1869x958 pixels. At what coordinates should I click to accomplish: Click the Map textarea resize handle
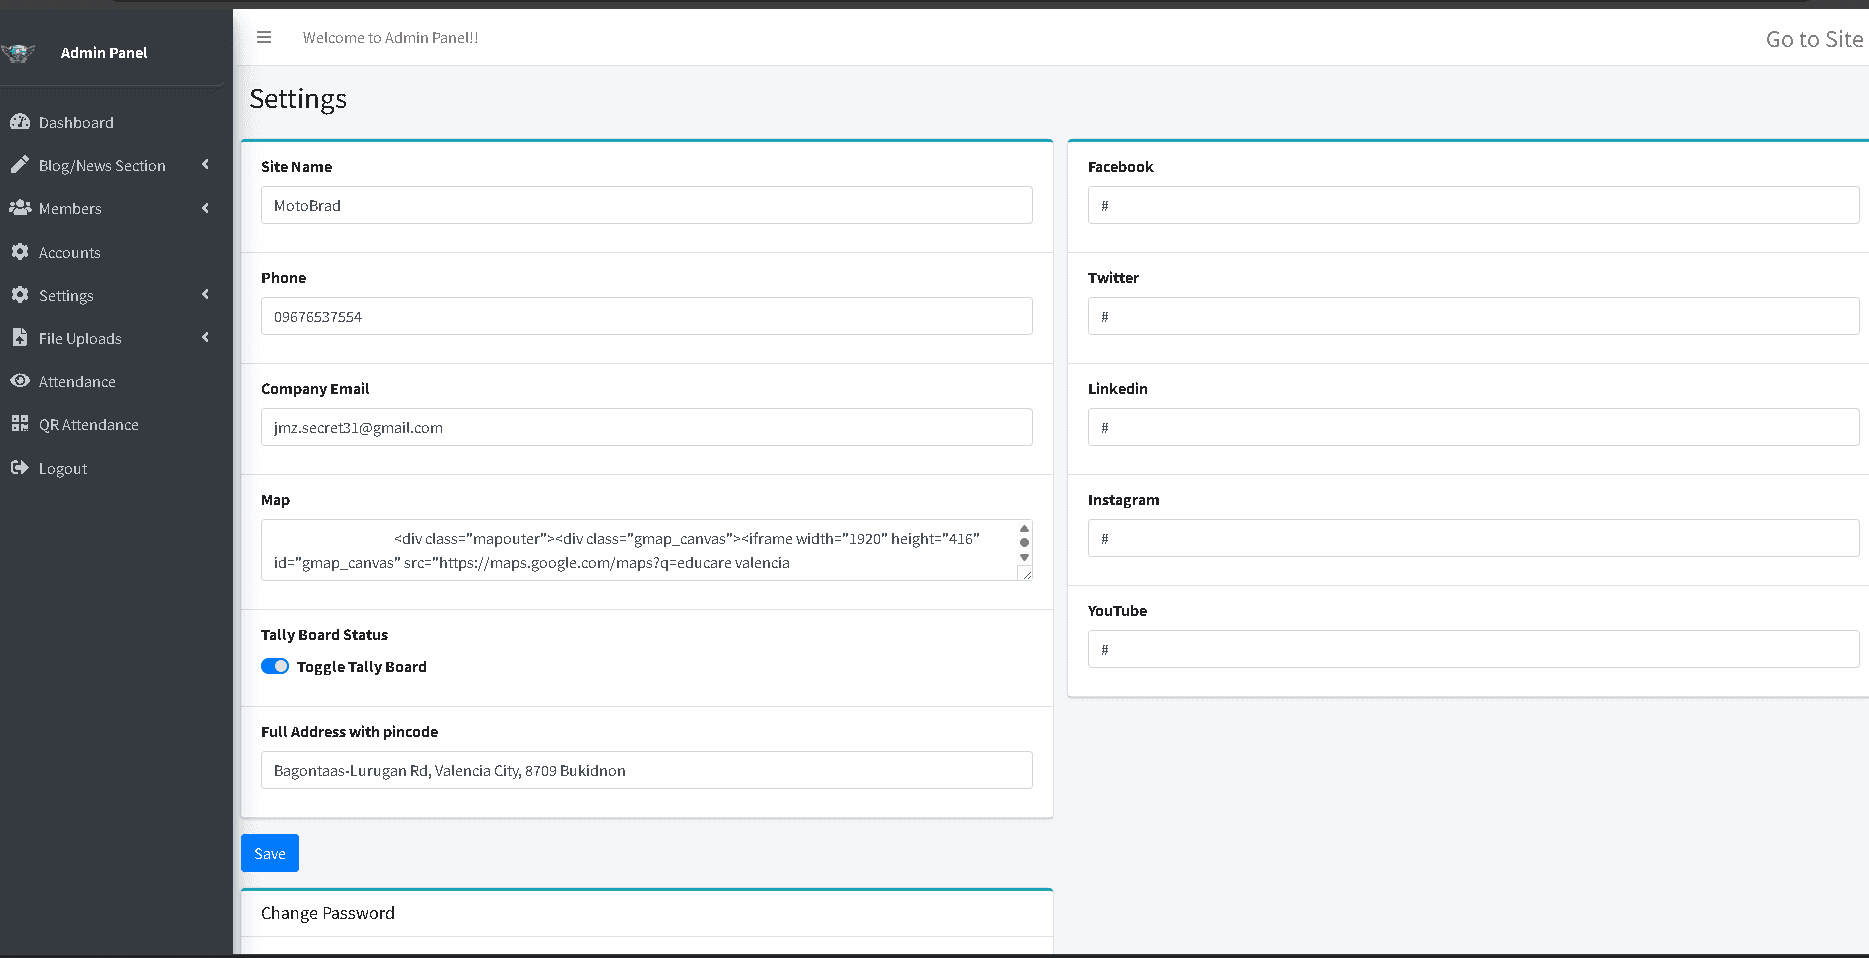[x=1025, y=573]
